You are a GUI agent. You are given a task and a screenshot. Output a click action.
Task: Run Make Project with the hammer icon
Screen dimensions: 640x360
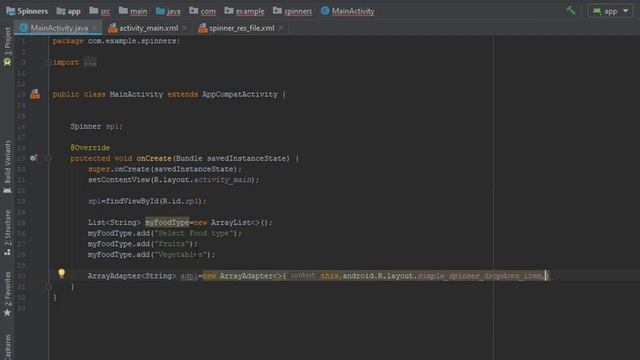point(571,10)
